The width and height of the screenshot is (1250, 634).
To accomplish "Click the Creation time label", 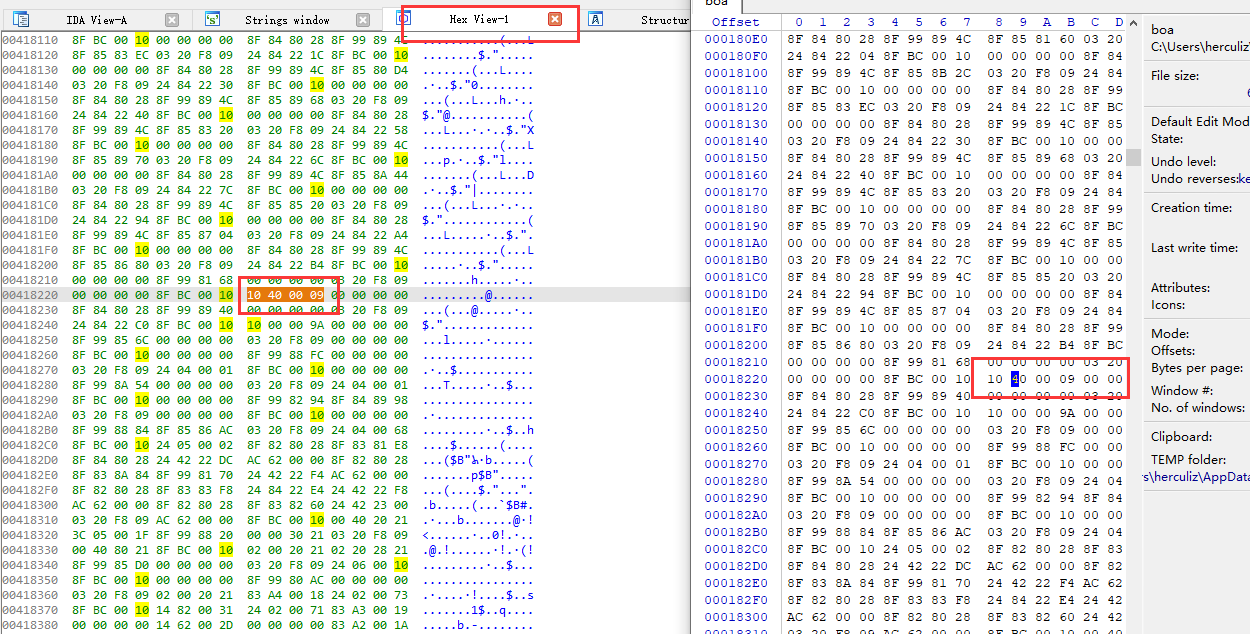I will coord(1192,208).
